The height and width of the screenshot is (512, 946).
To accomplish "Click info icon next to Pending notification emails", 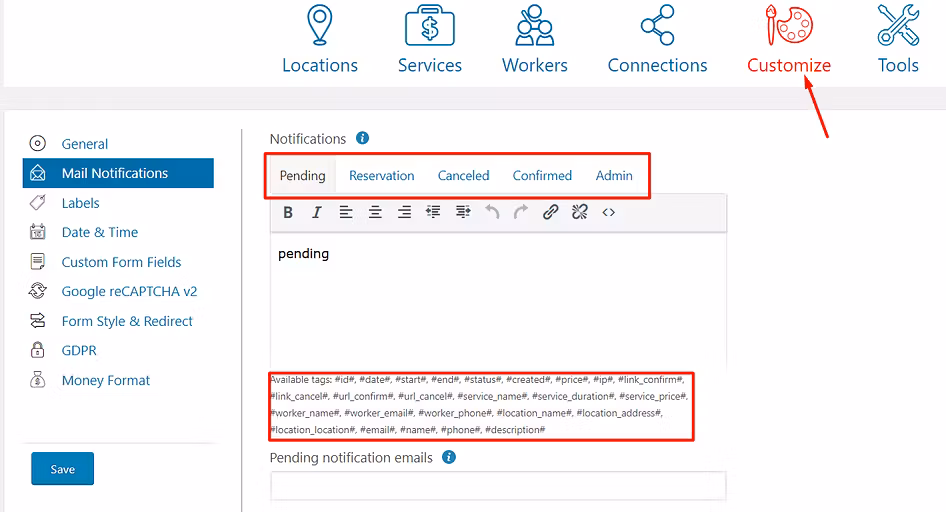I will (x=449, y=457).
